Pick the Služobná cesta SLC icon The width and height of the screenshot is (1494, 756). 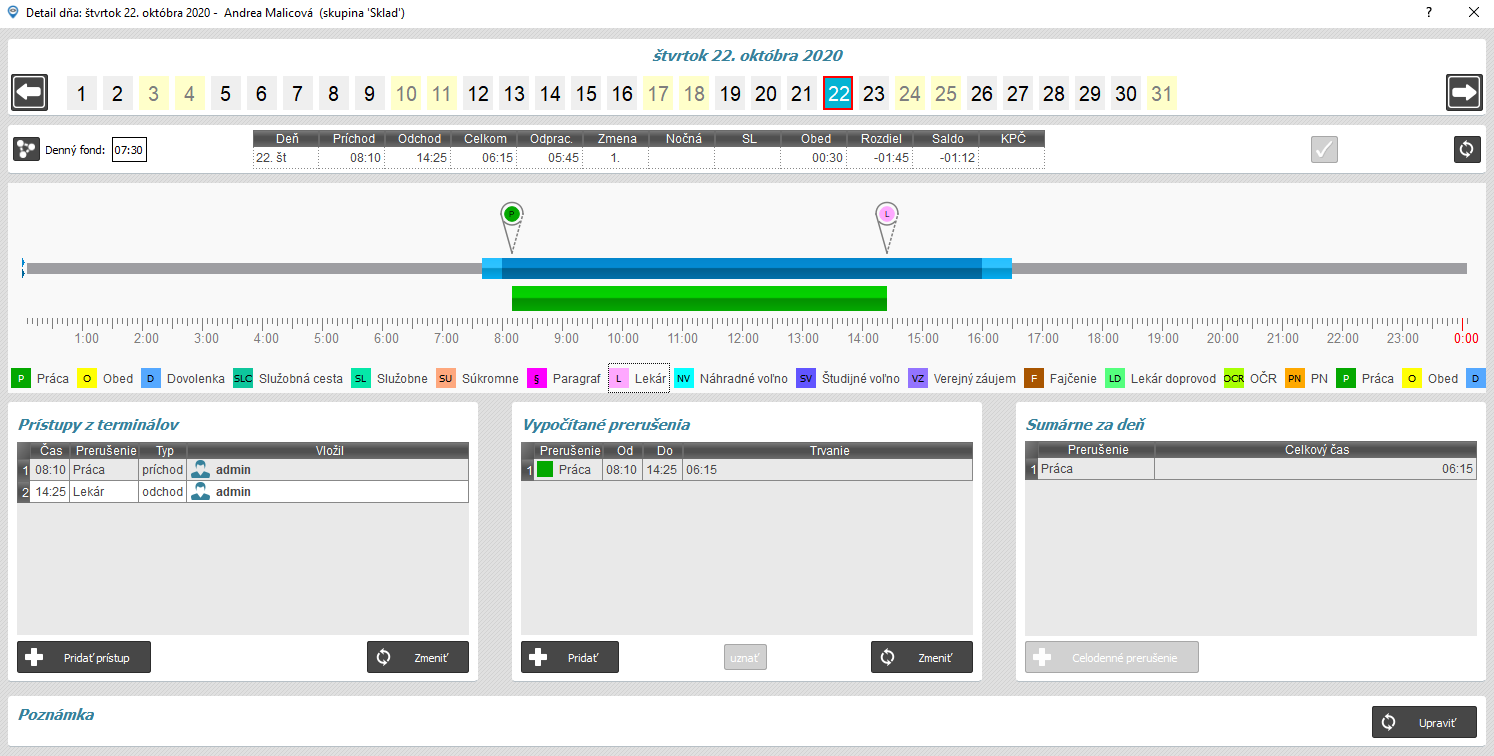click(243, 379)
